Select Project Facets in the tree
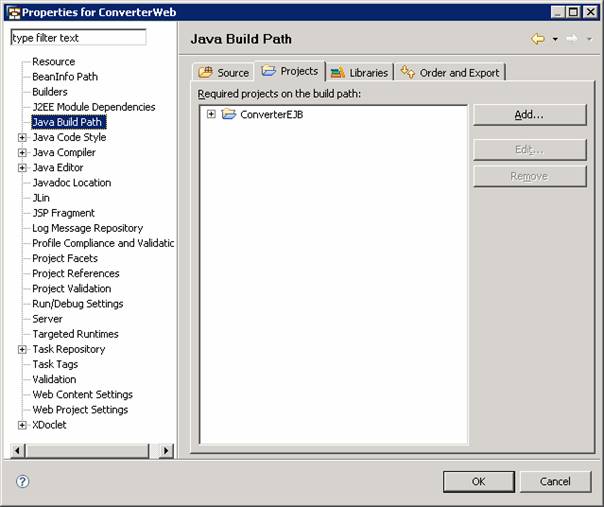The height and width of the screenshot is (507, 604). click(x=65, y=258)
